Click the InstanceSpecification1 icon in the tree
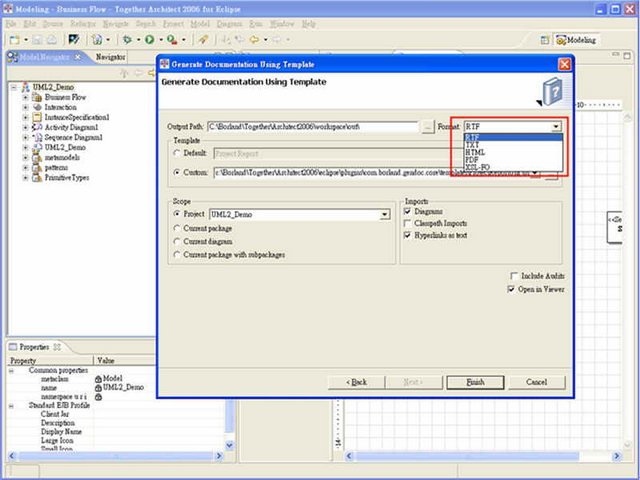The image size is (640, 480). tap(37, 117)
